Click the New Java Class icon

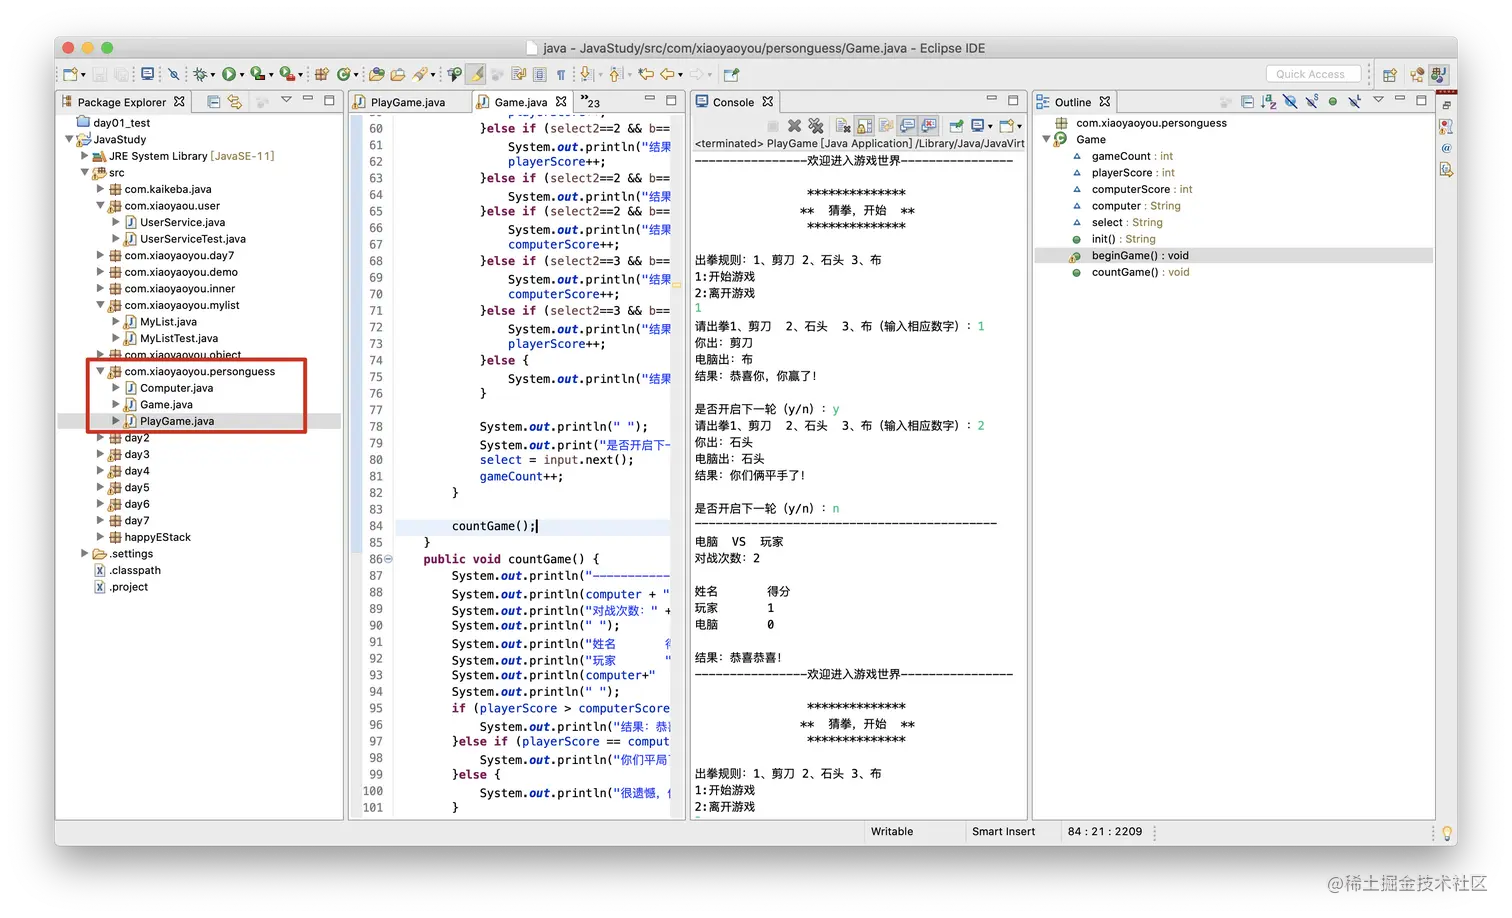pos(344,74)
